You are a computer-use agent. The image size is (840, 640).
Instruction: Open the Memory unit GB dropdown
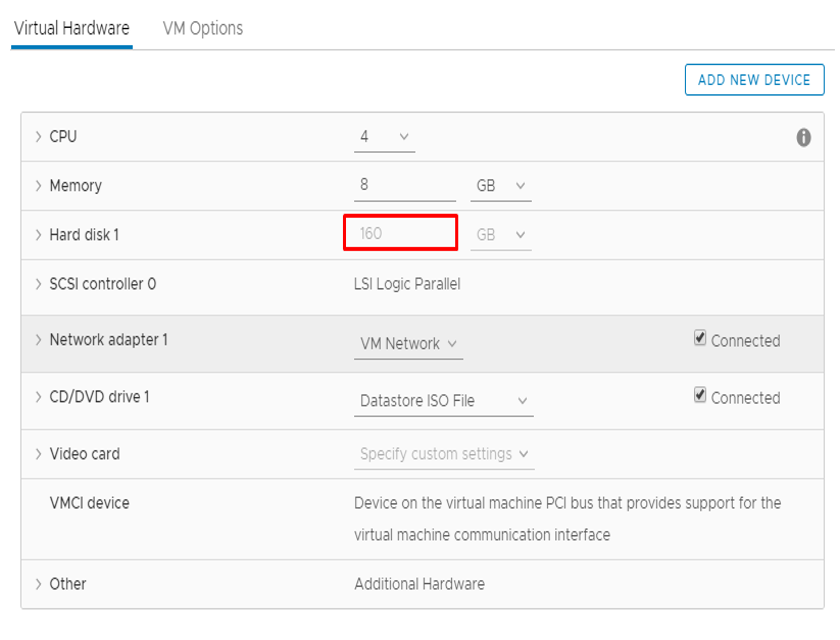(x=500, y=186)
